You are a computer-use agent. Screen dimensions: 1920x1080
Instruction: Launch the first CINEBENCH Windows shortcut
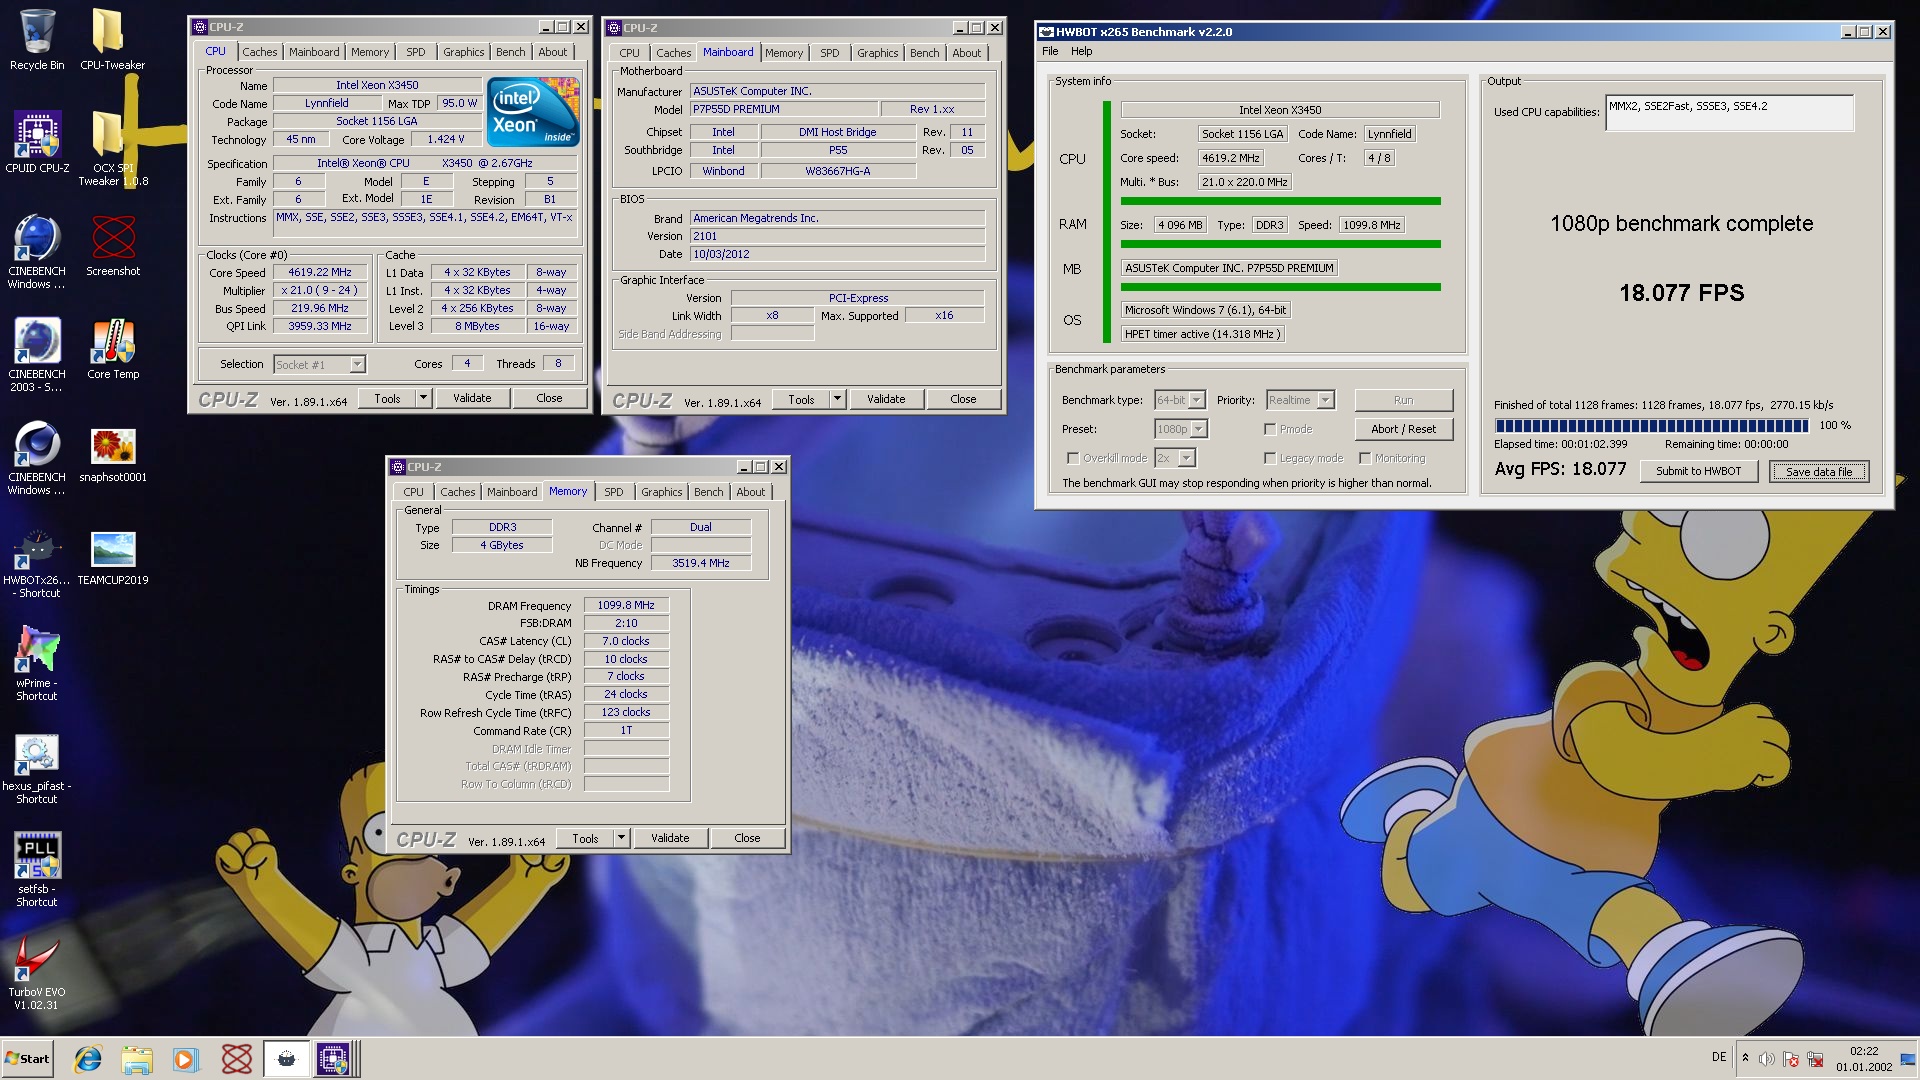point(37,252)
